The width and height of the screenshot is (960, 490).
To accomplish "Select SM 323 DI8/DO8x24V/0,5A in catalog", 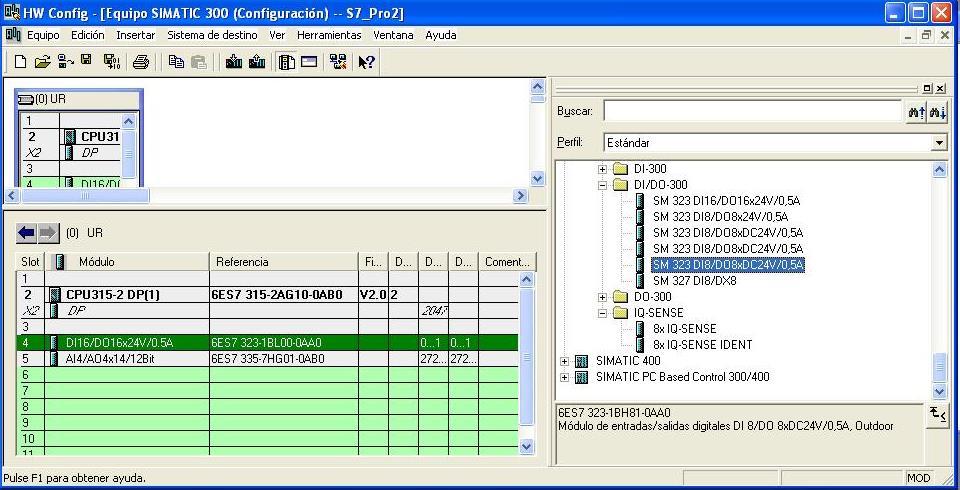I will click(x=720, y=217).
